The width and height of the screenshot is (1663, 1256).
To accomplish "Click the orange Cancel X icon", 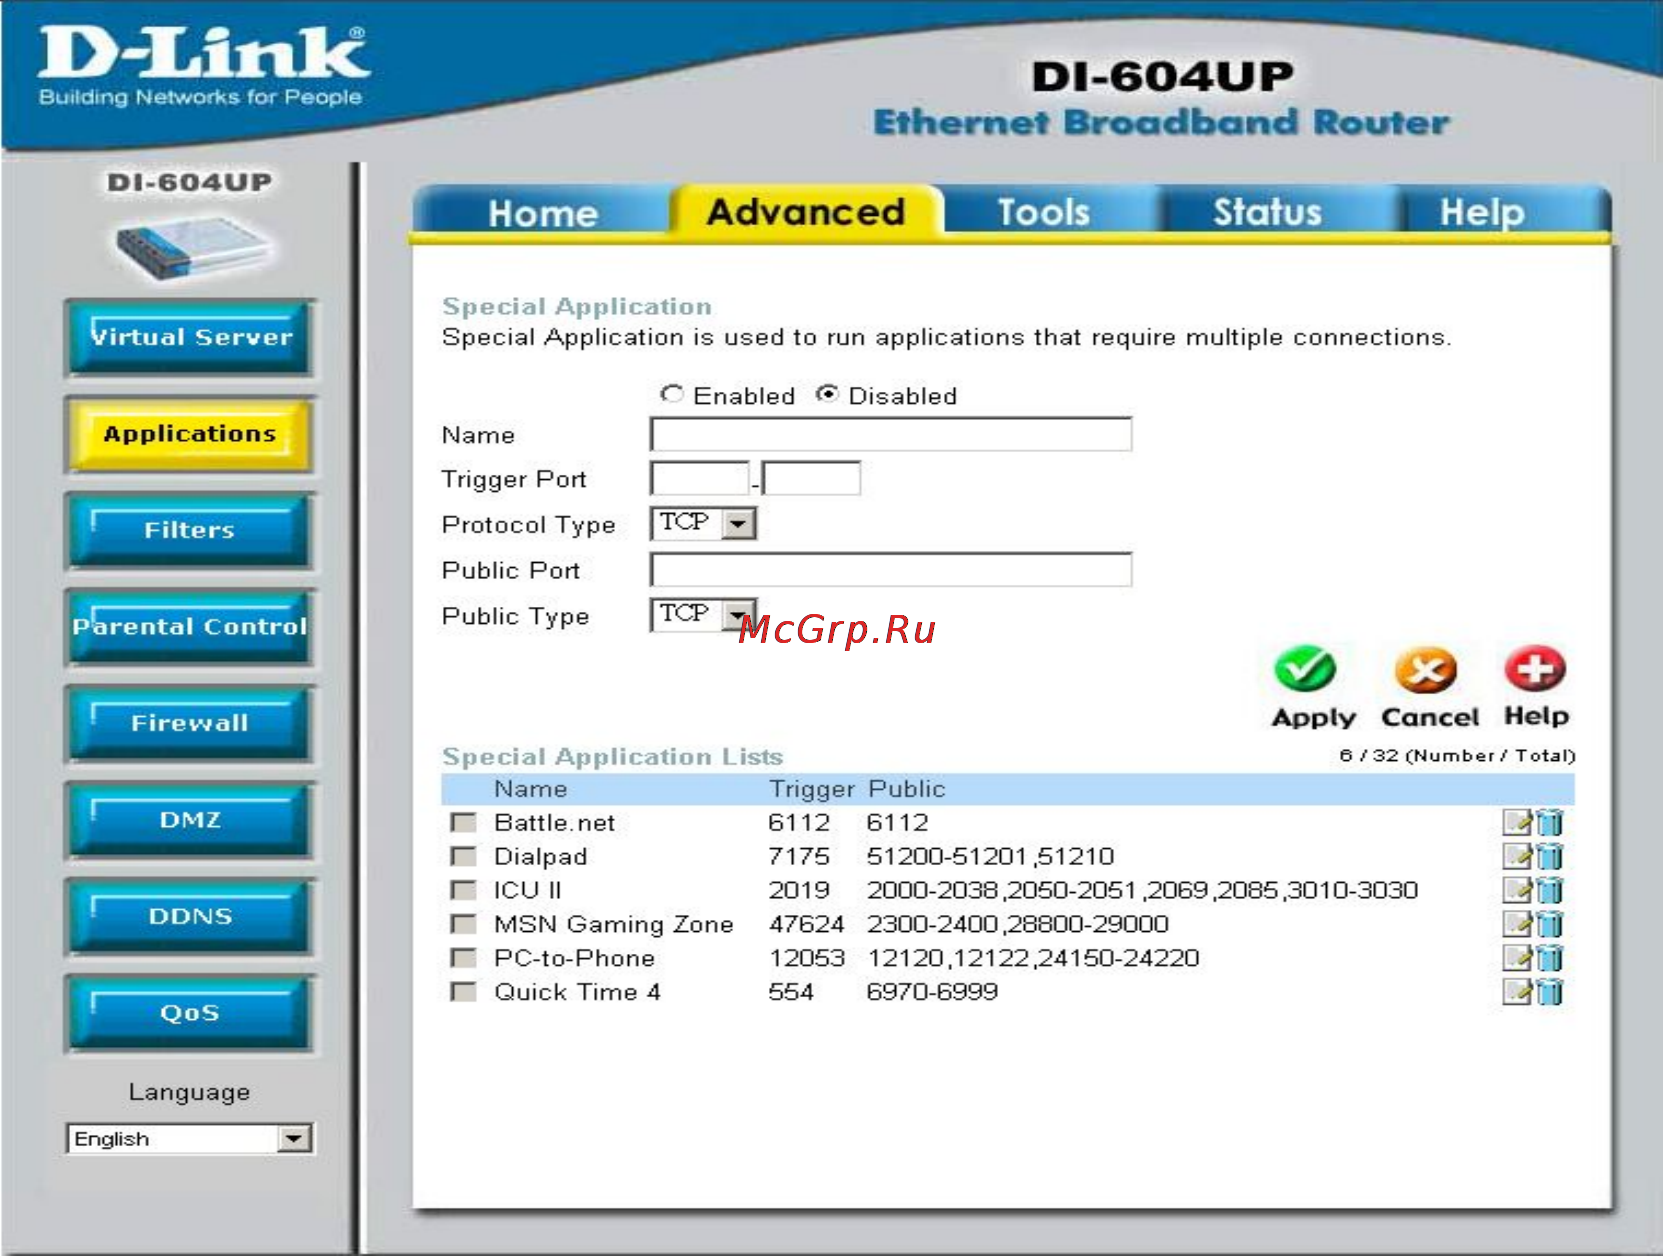I will [x=1426, y=670].
